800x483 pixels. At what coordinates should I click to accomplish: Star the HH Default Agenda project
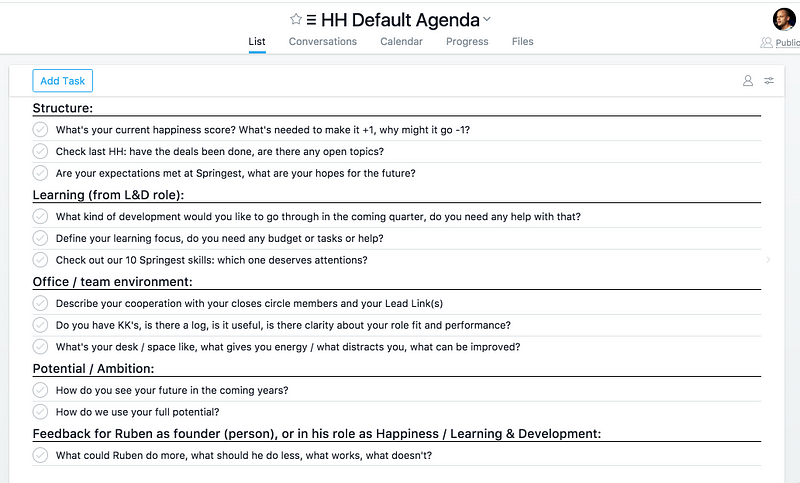296,19
